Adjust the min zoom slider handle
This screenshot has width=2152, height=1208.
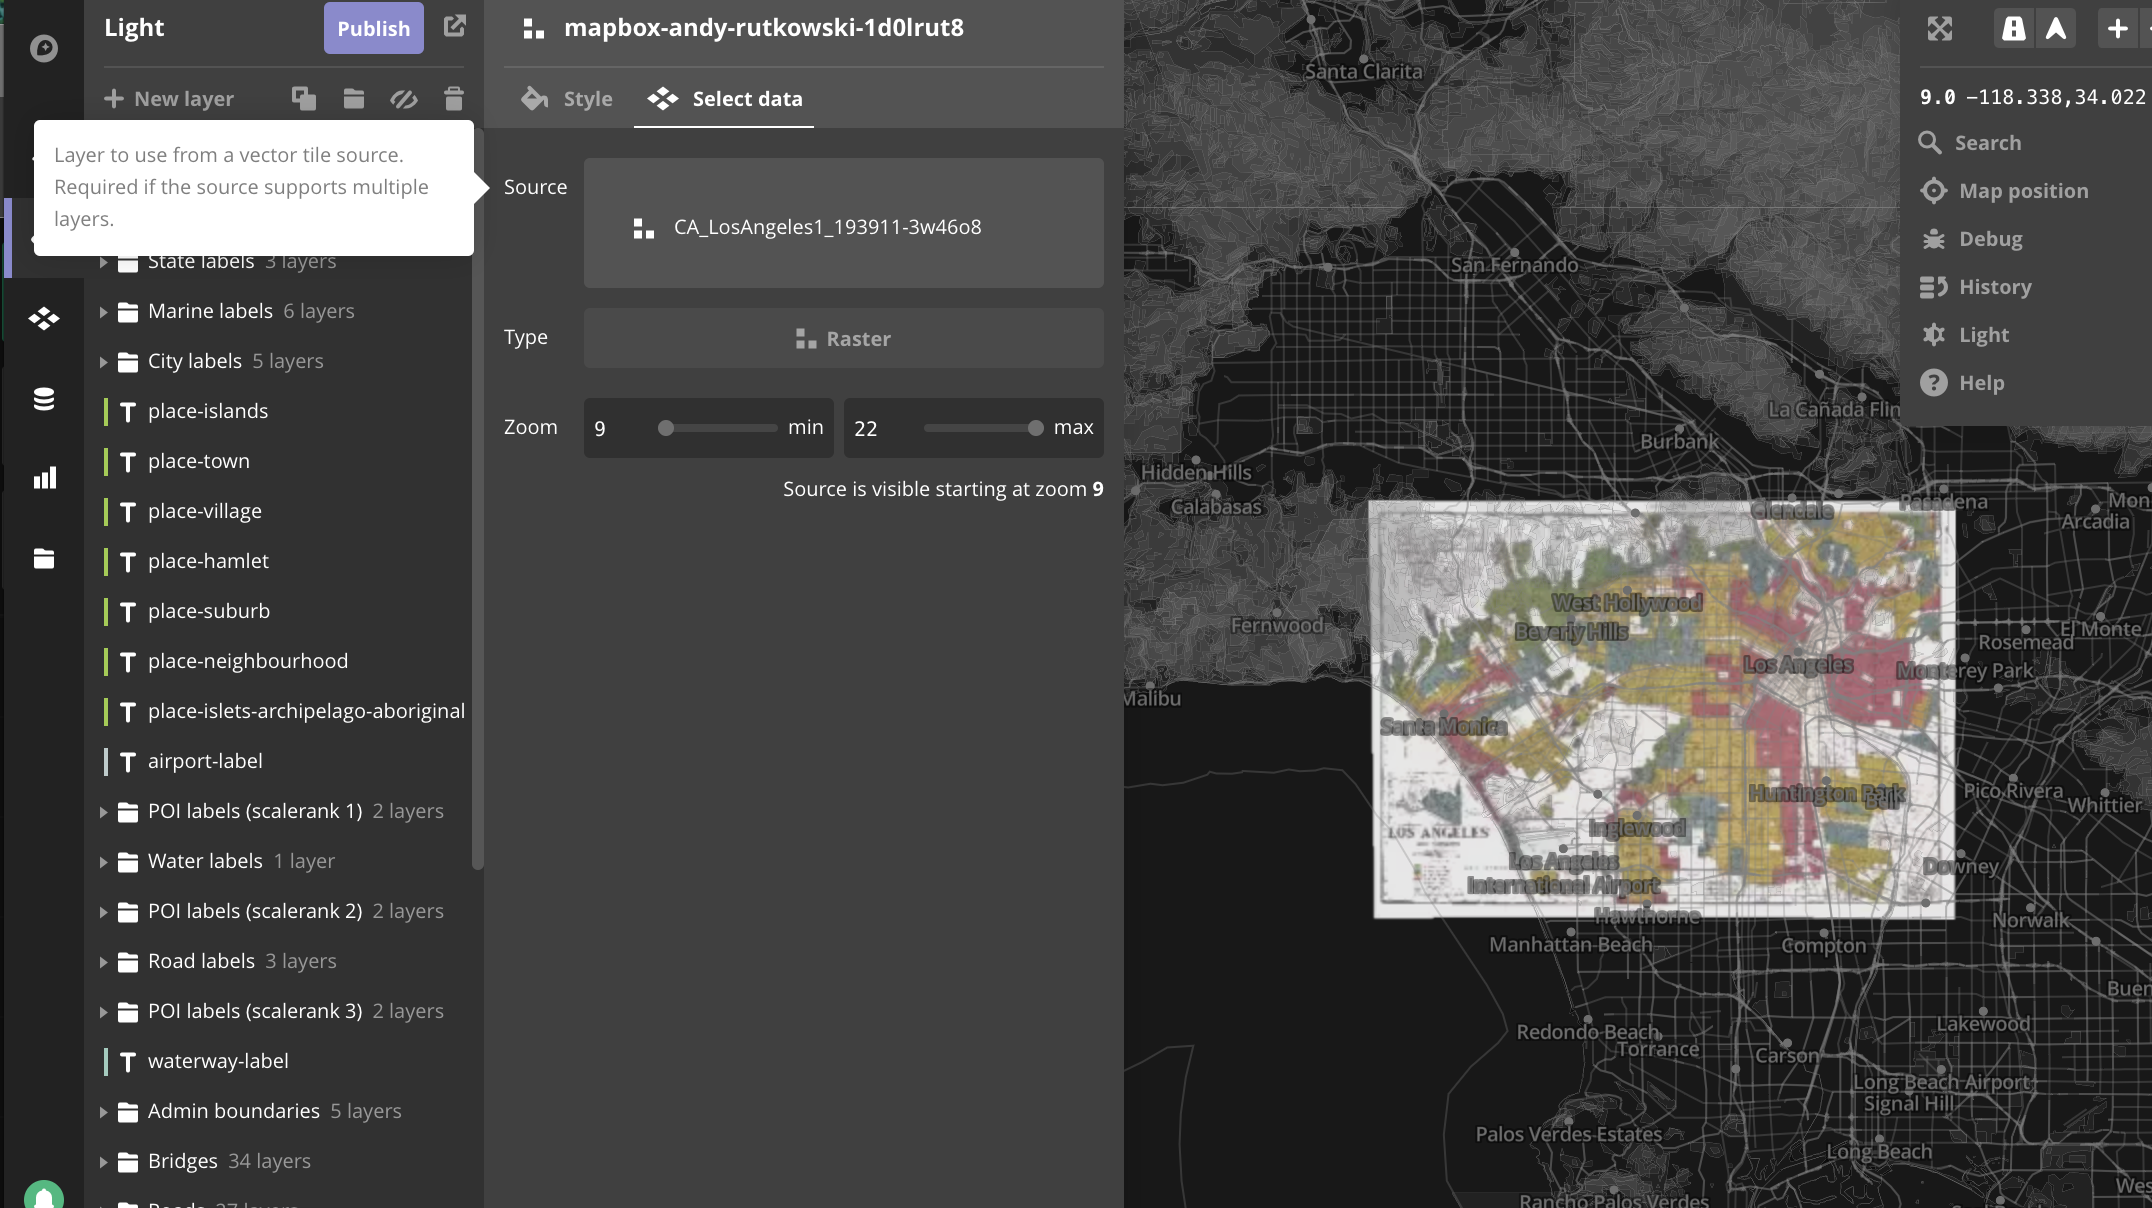pyautogui.click(x=666, y=428)
